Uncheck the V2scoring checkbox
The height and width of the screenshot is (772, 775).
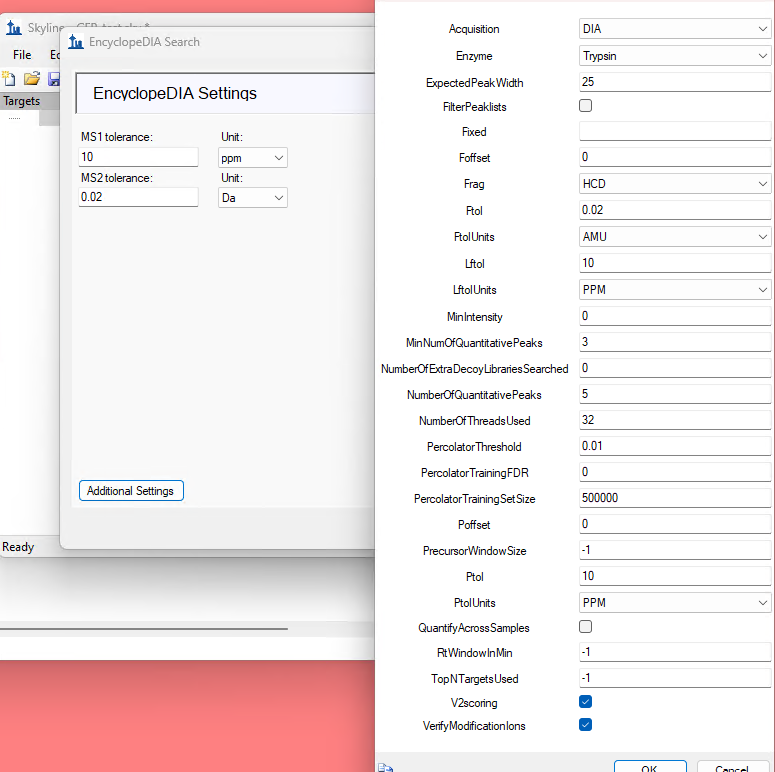point(586,701)
